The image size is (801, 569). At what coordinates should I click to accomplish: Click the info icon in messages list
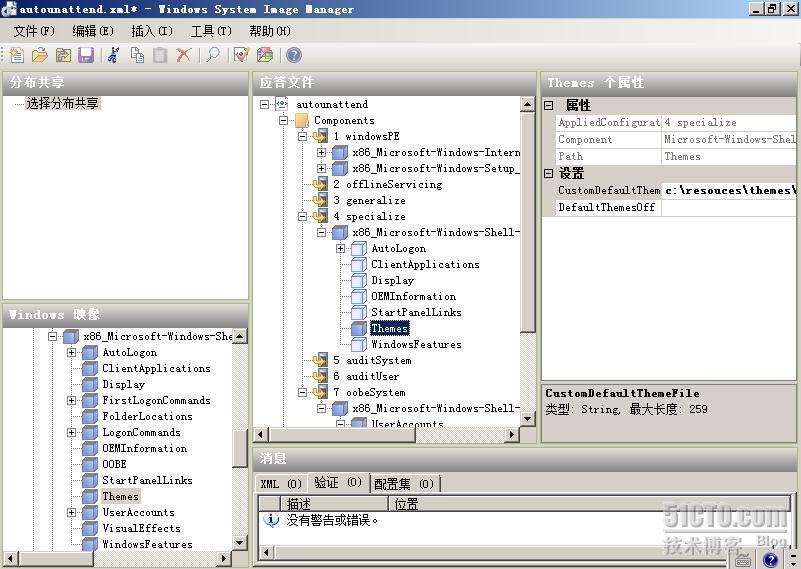coord(271,520)
